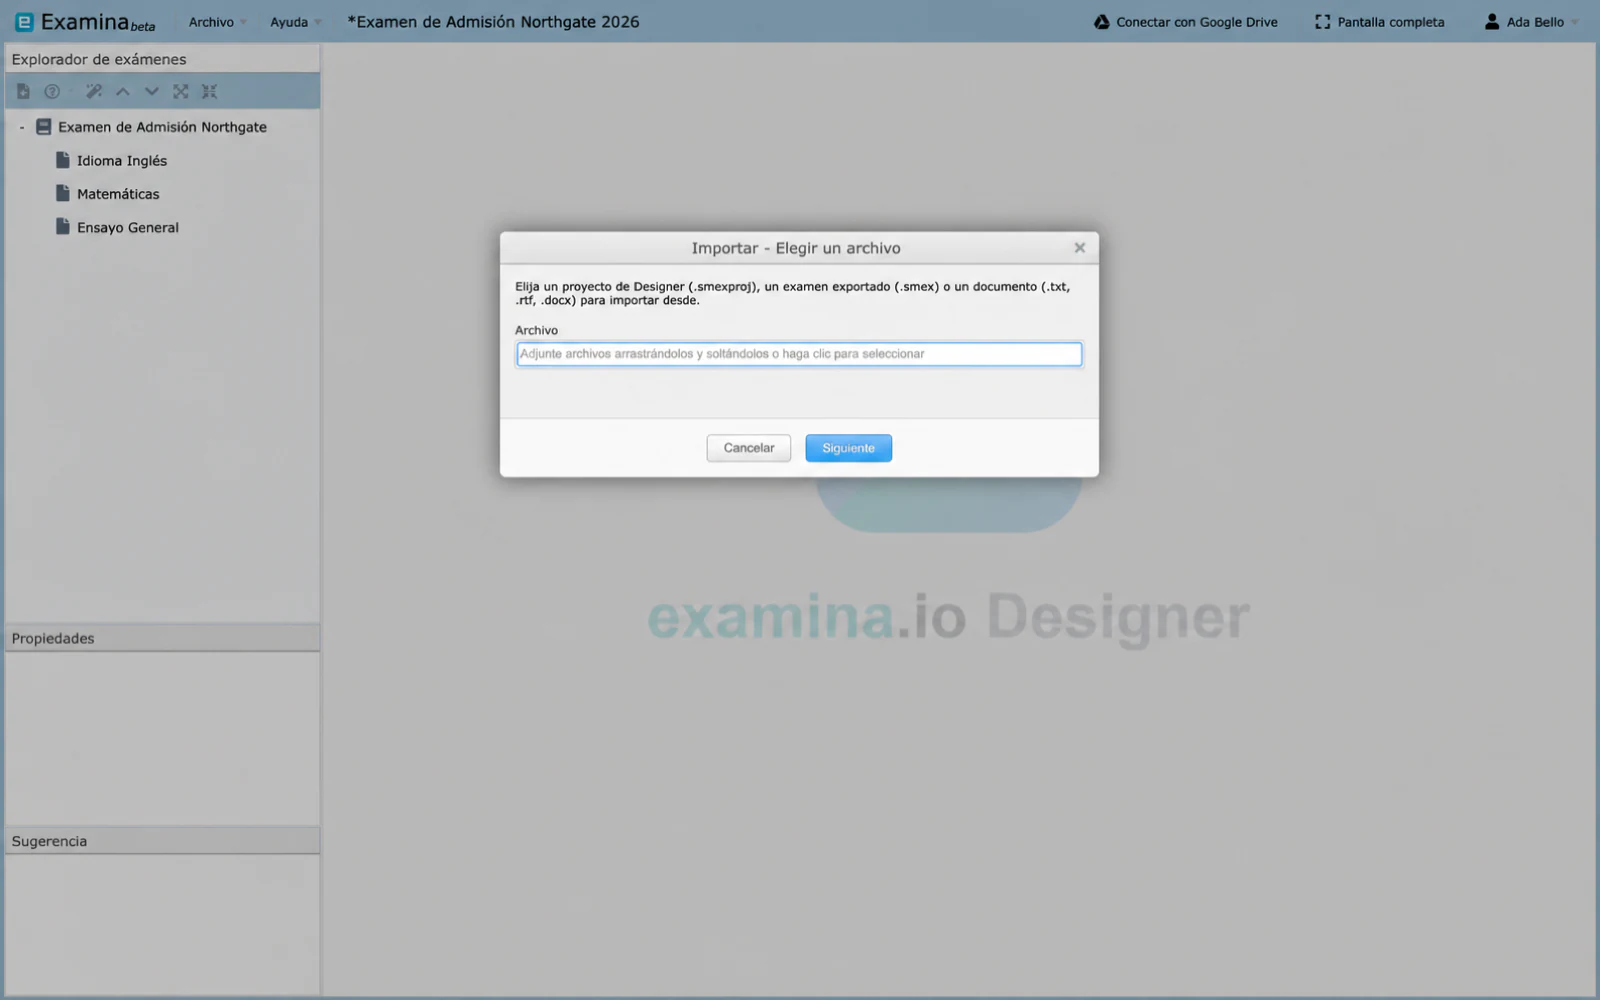This screenshot has width=1600, height=1000.
Task: Select Idioma Inglés in the tree
Action: coord(122,160)
